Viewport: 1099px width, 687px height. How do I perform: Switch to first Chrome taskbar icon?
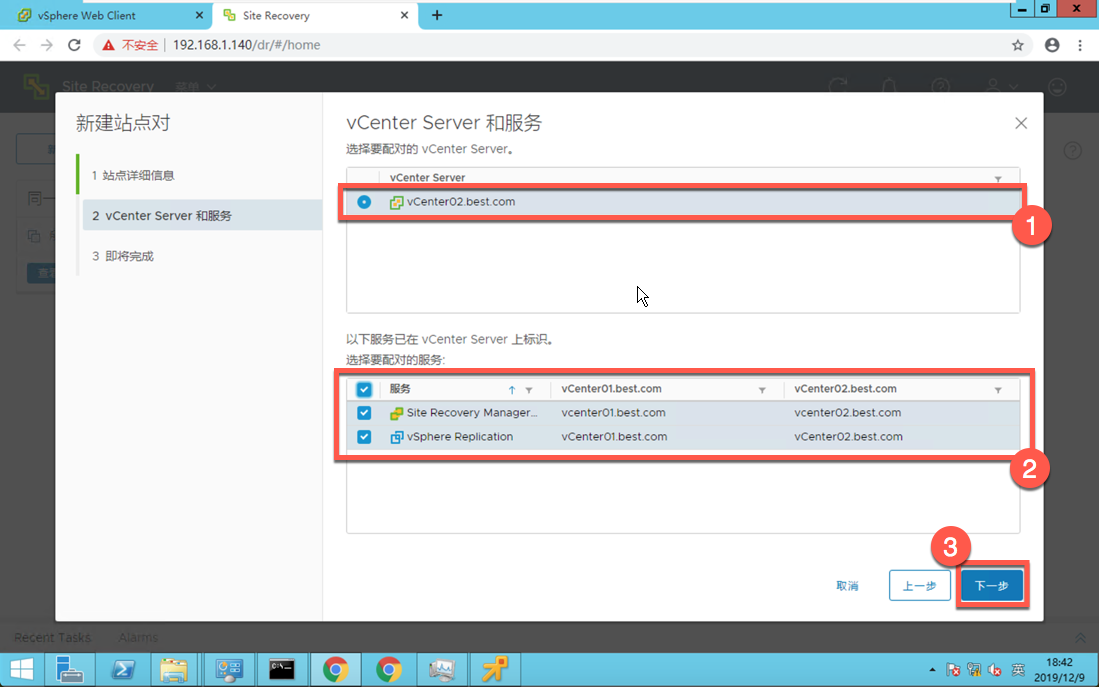click(336, 669)
